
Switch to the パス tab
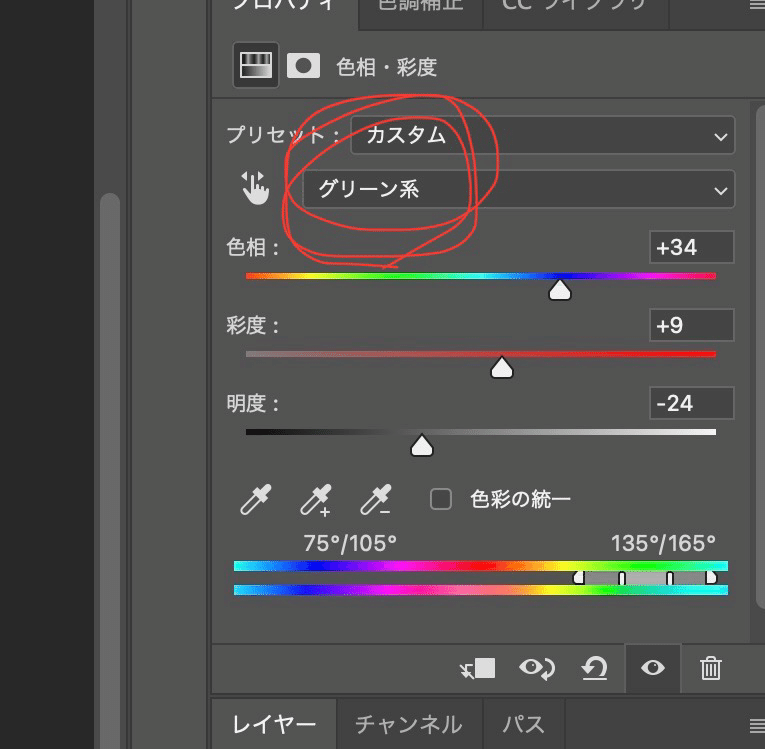pyautogui.click(x=523, y=724)
